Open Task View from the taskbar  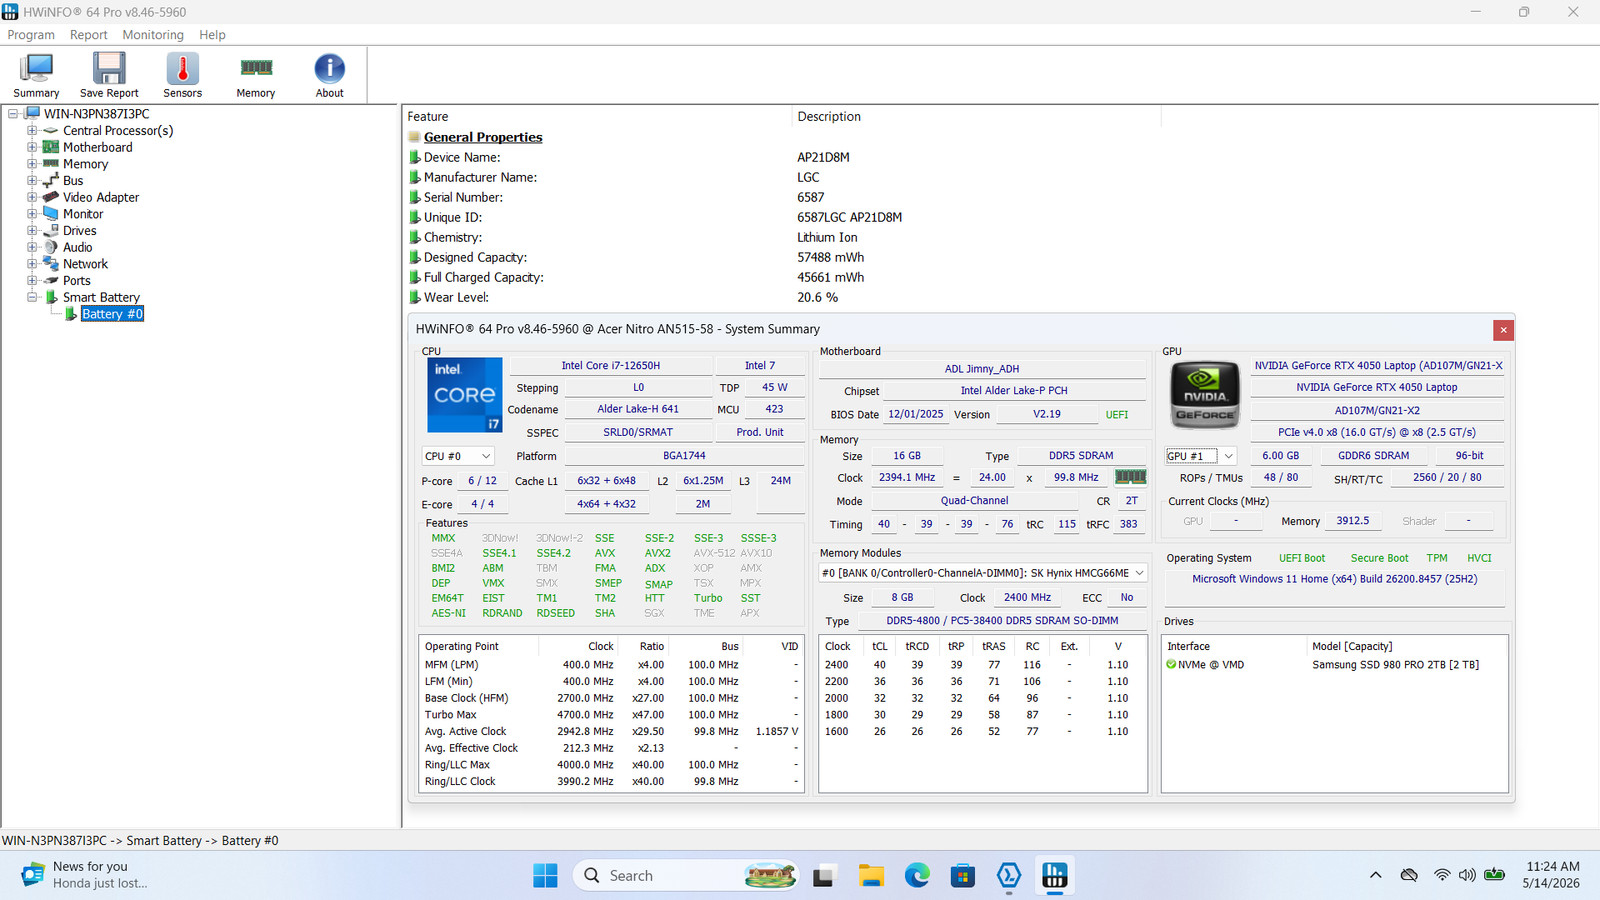[x=823, y=876]
